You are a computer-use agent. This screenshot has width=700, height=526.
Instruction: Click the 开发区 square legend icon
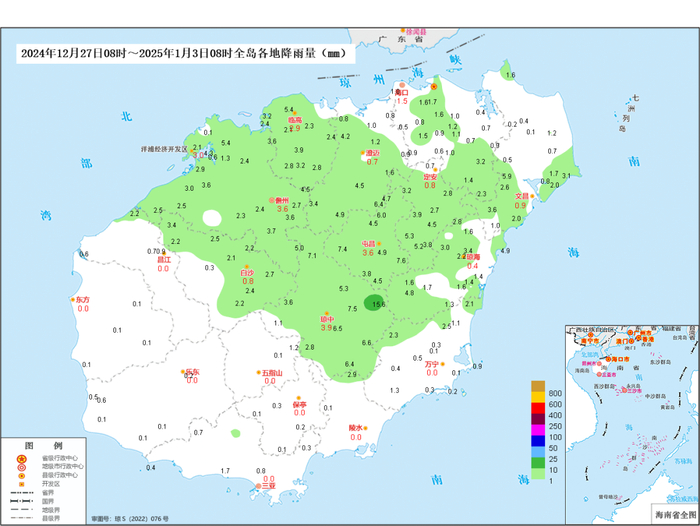pos(21,484)
